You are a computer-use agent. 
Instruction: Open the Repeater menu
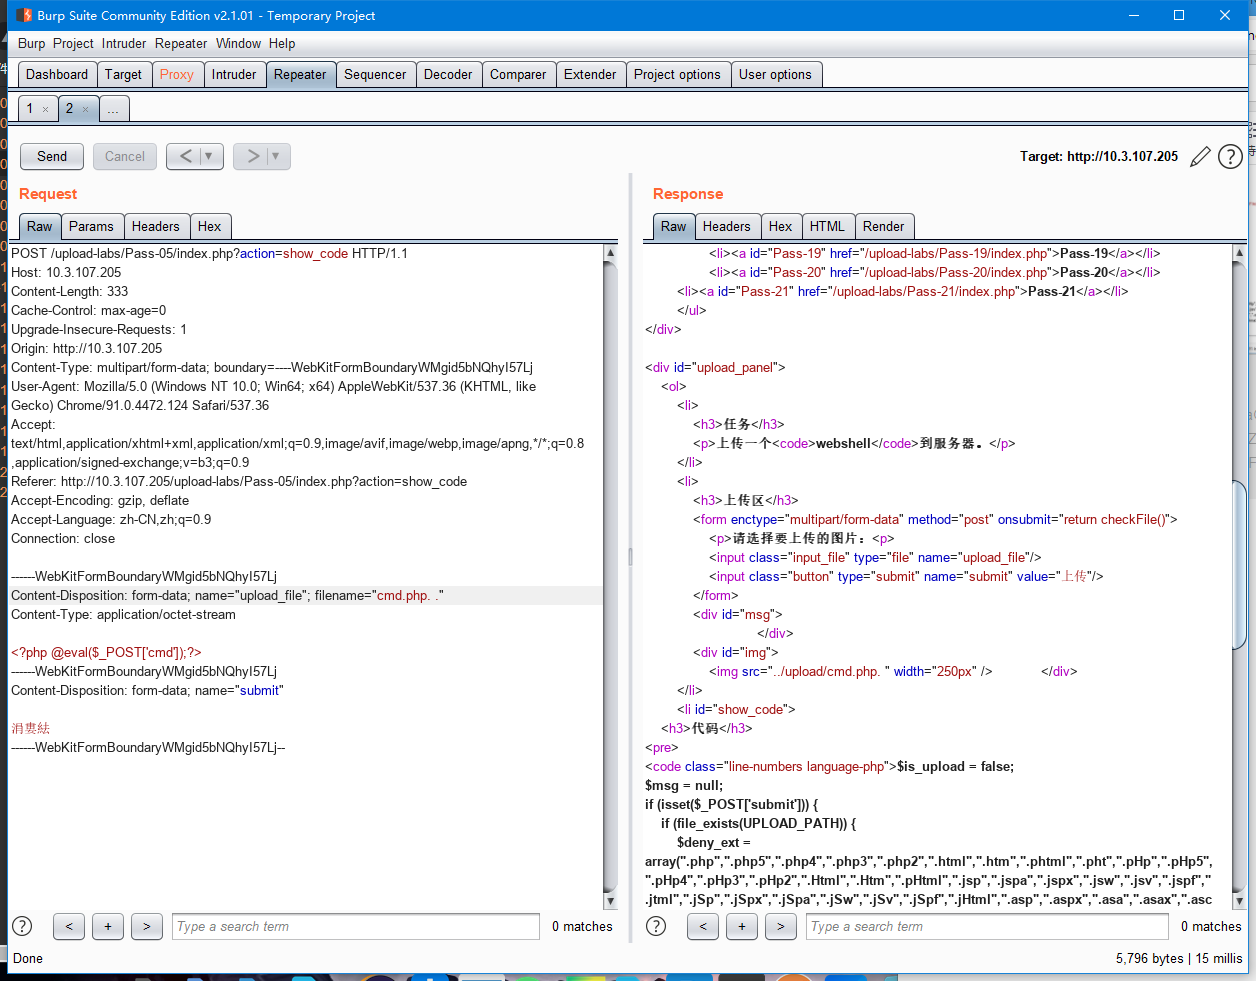pyautogui.click(x=181, y=43)
